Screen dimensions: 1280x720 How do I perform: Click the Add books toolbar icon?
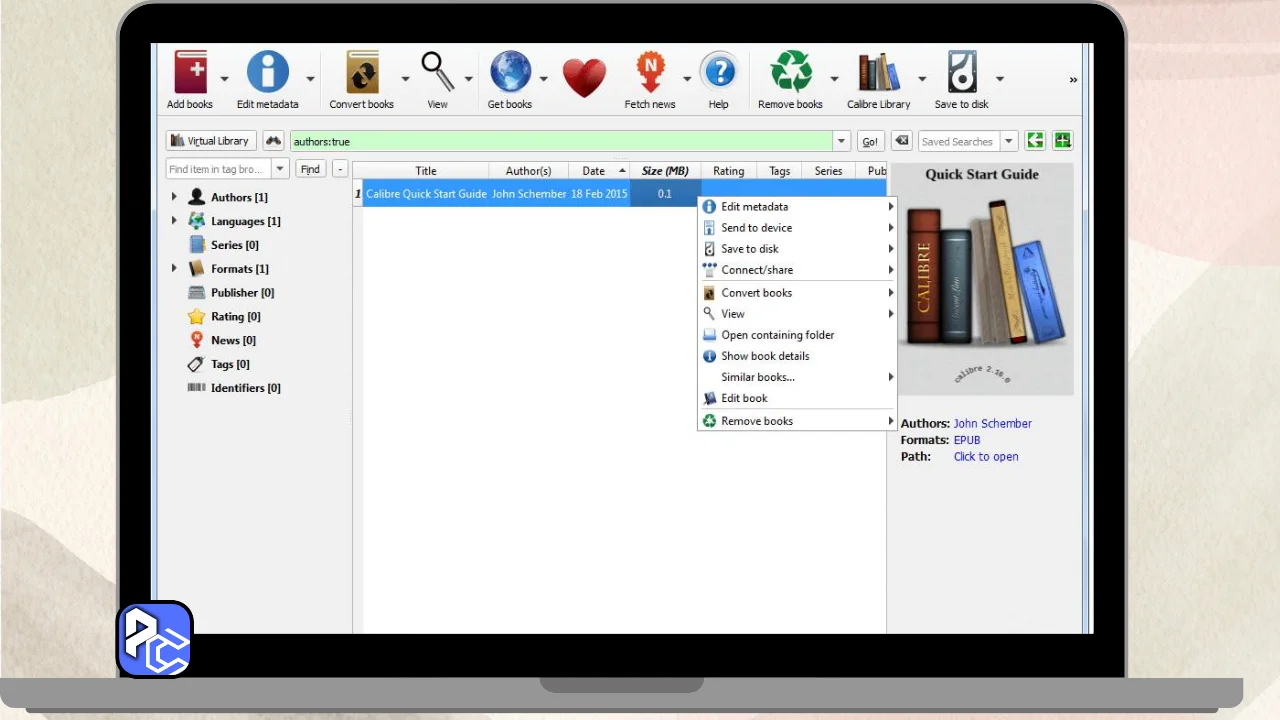190,74
